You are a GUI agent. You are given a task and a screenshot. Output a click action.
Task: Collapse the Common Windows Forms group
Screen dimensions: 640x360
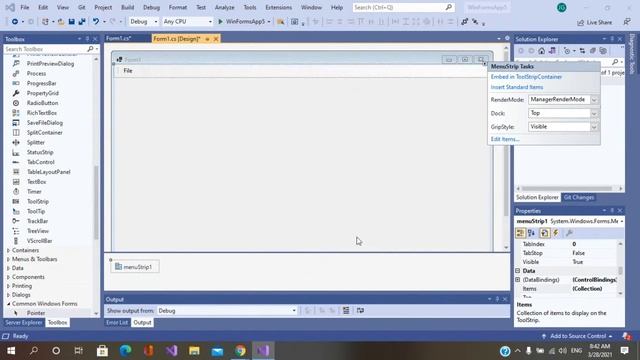coord(9,304)
